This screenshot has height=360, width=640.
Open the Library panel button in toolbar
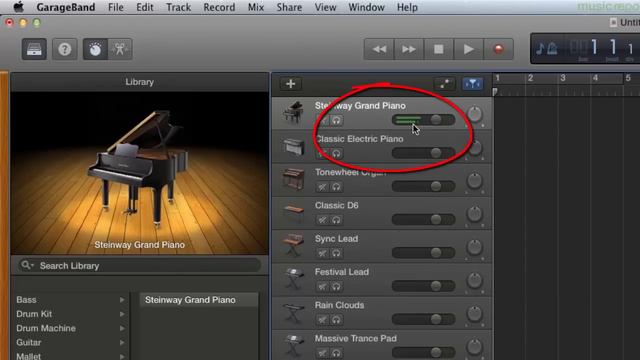pyautogui.click(x=34, y=49)
